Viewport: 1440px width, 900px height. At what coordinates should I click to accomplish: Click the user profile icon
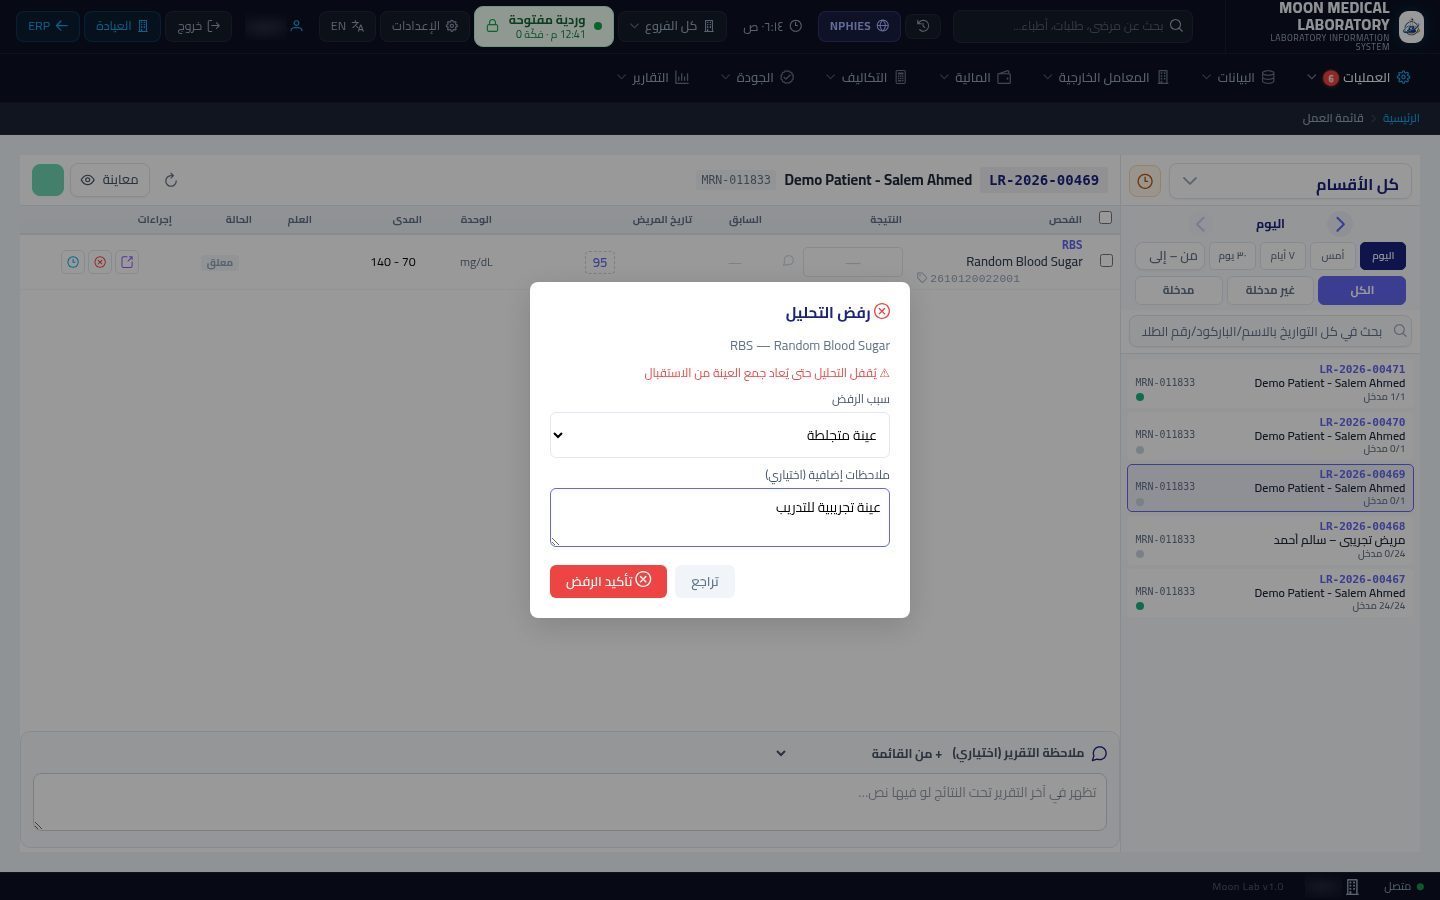pyautogui.click(x=296, y=26)
